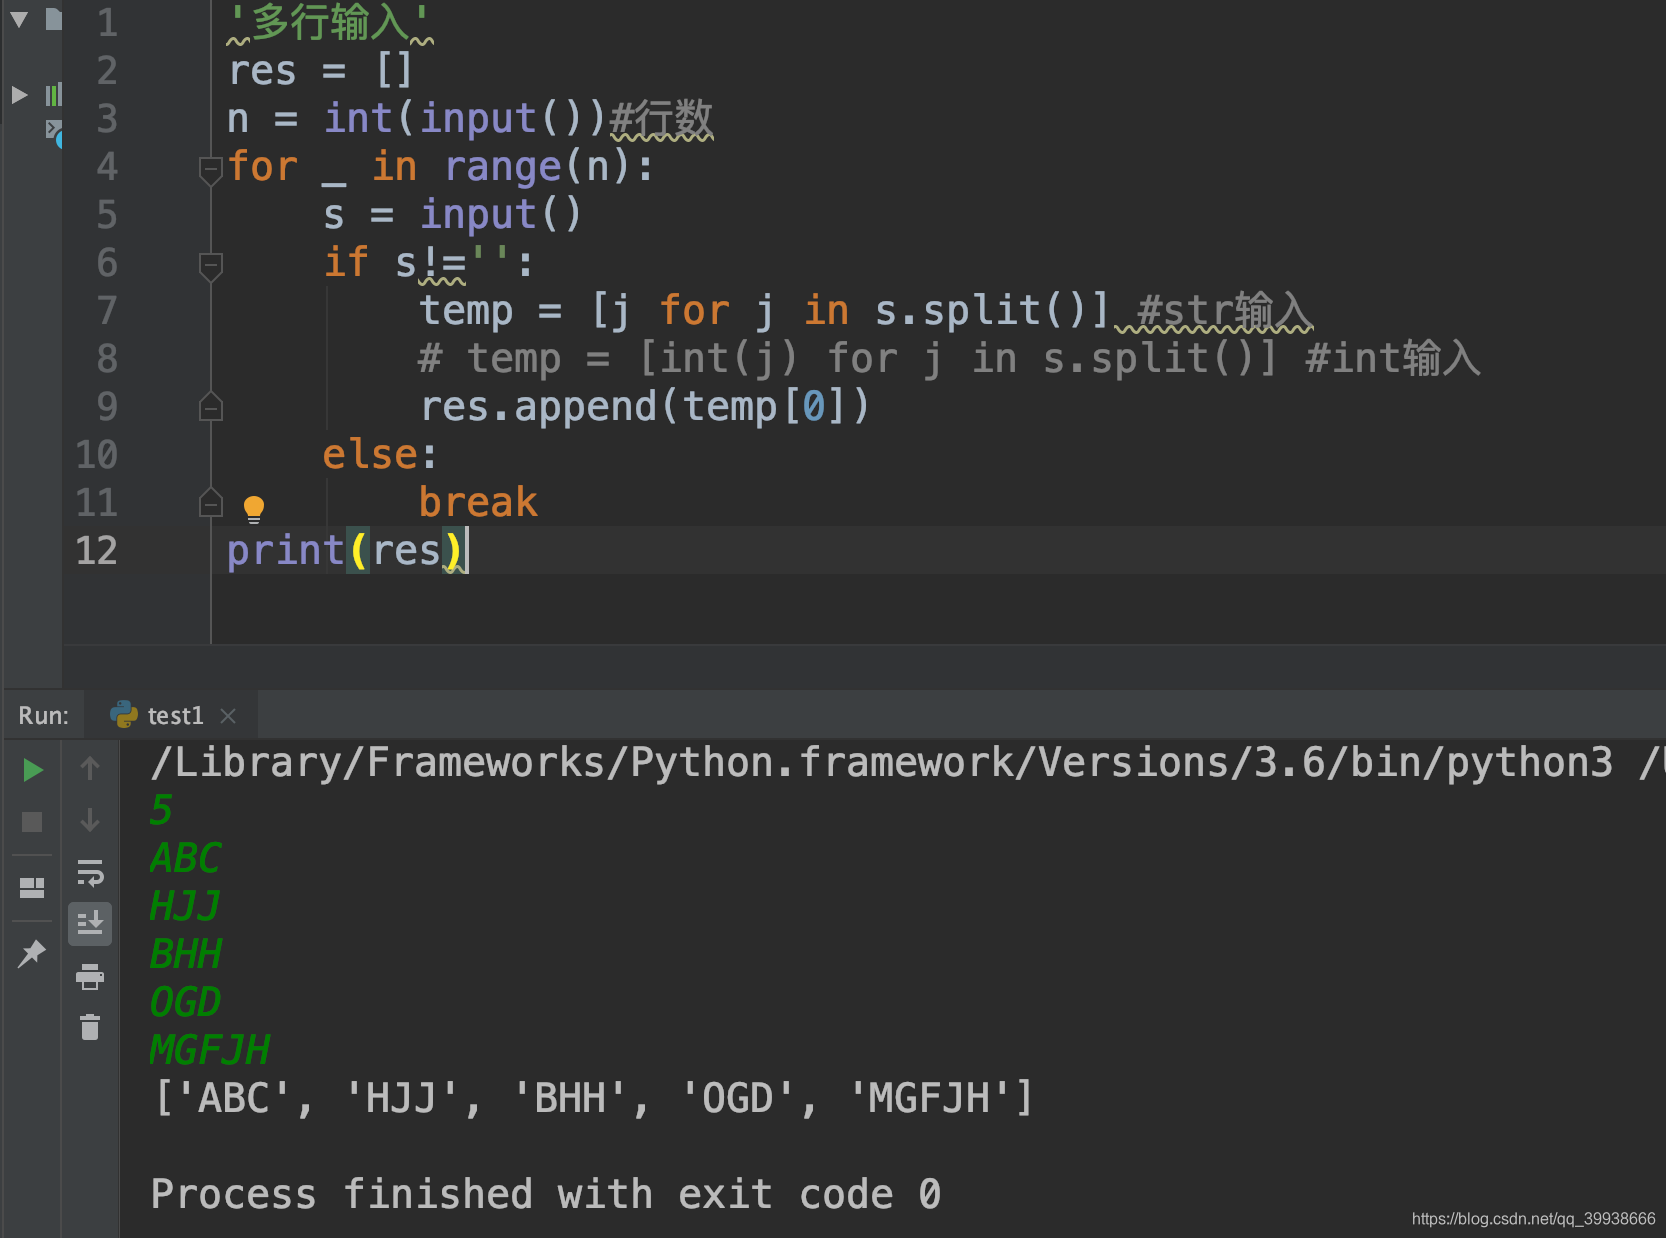This screenshot has width=1666, height=1238.
Task: Click the green bars icon in left sidebar
Action: click(54, 95)
